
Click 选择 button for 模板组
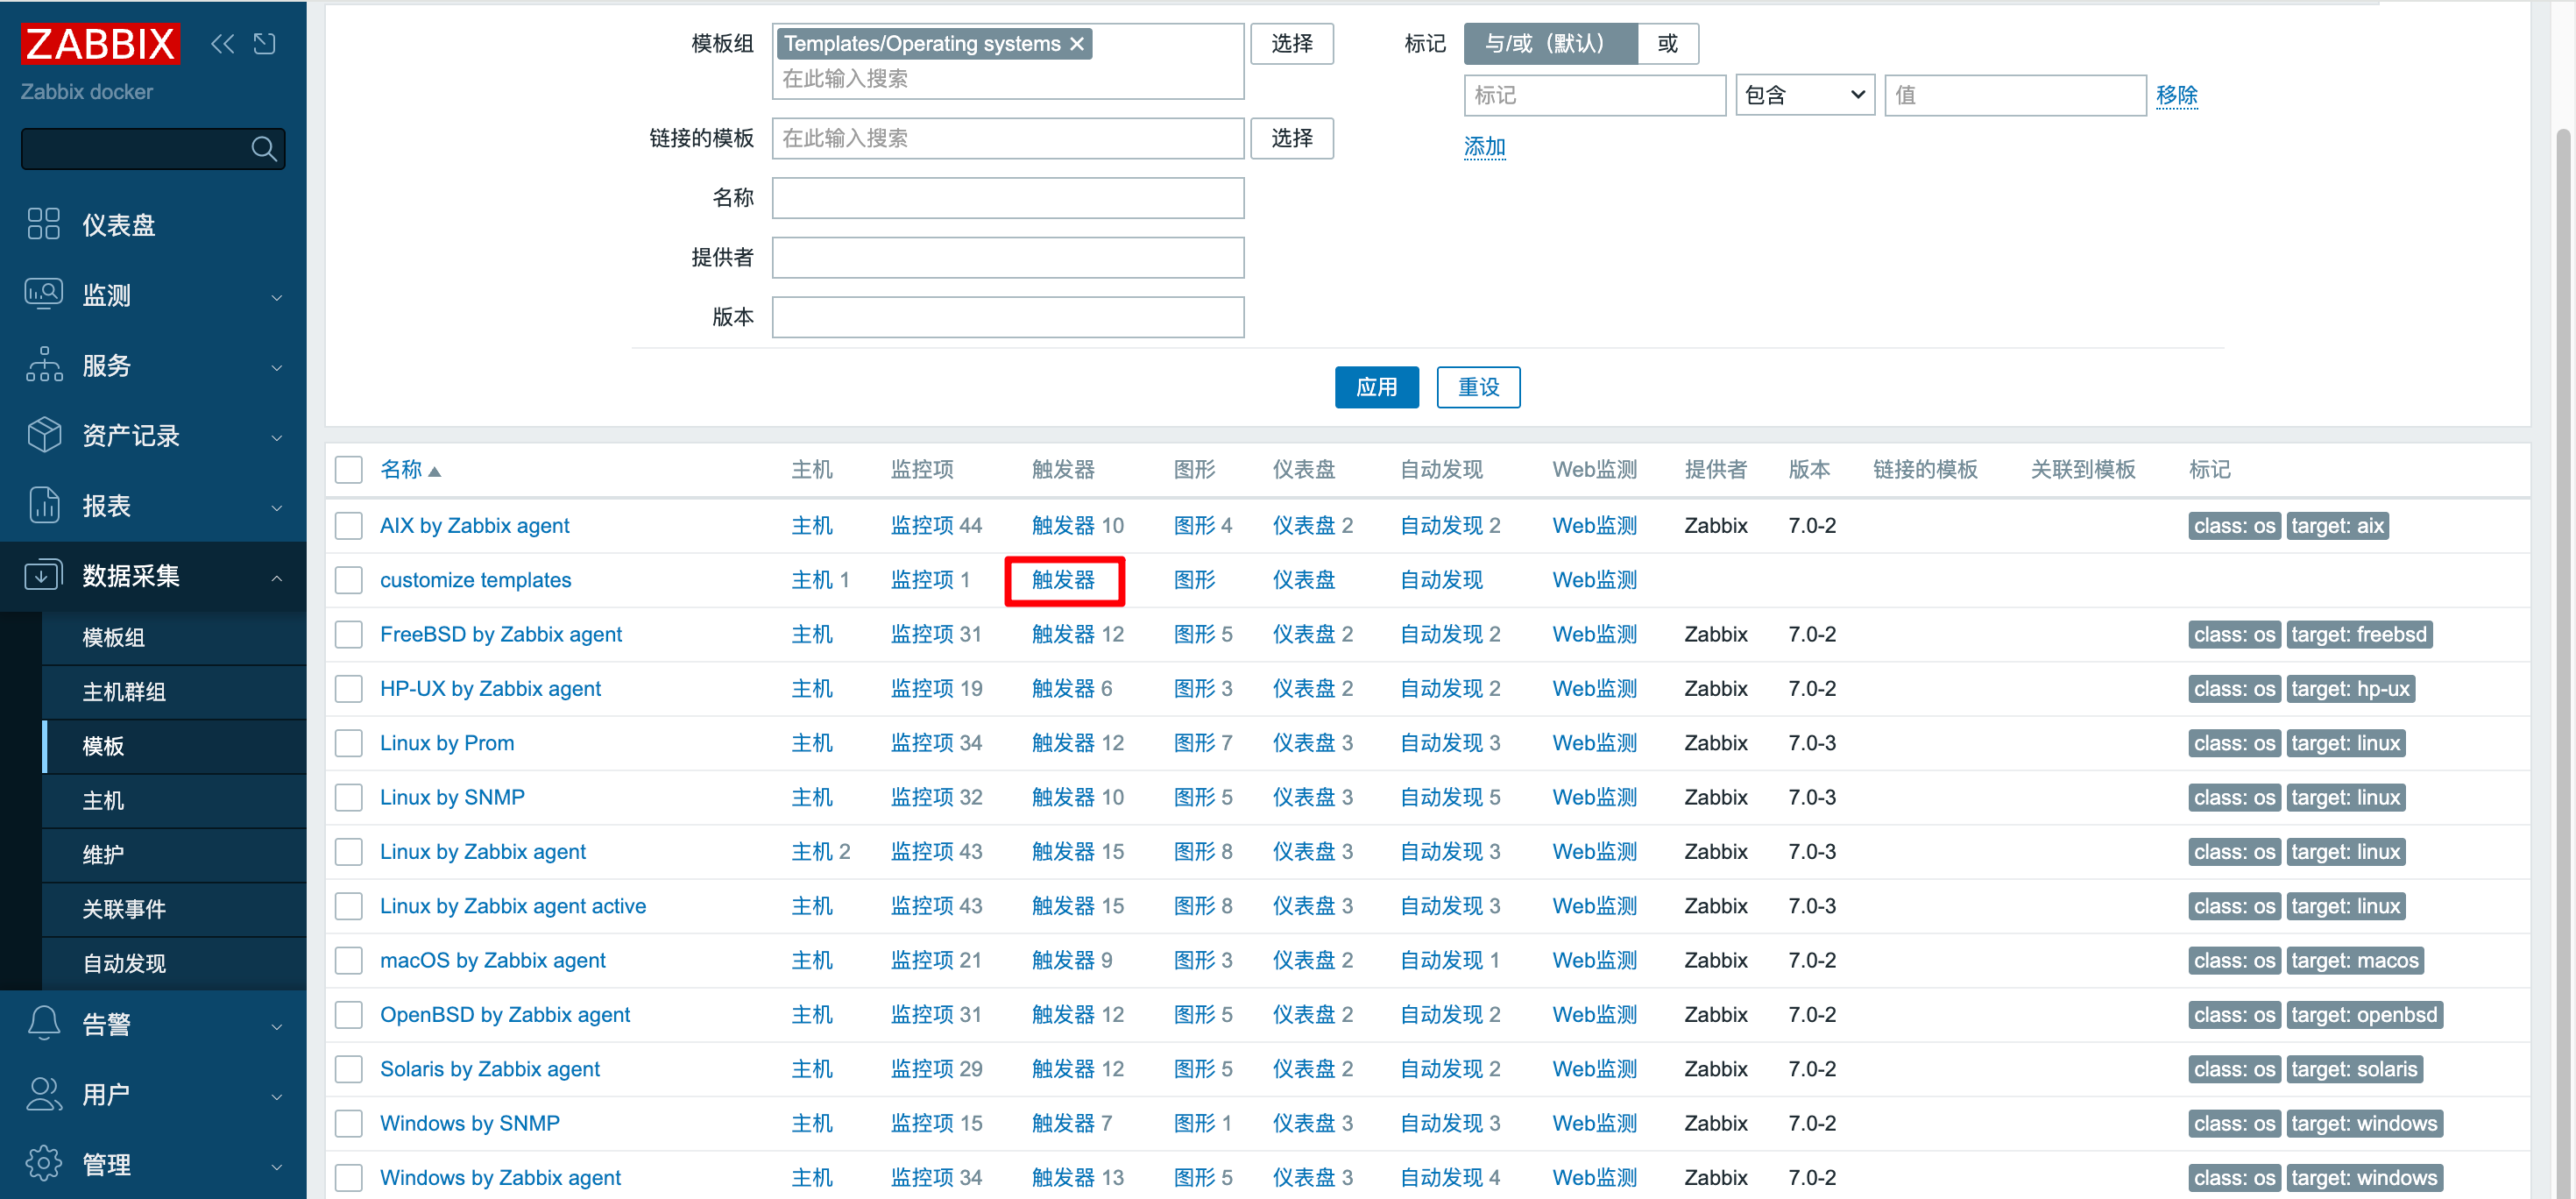[x=1291, y=44]
